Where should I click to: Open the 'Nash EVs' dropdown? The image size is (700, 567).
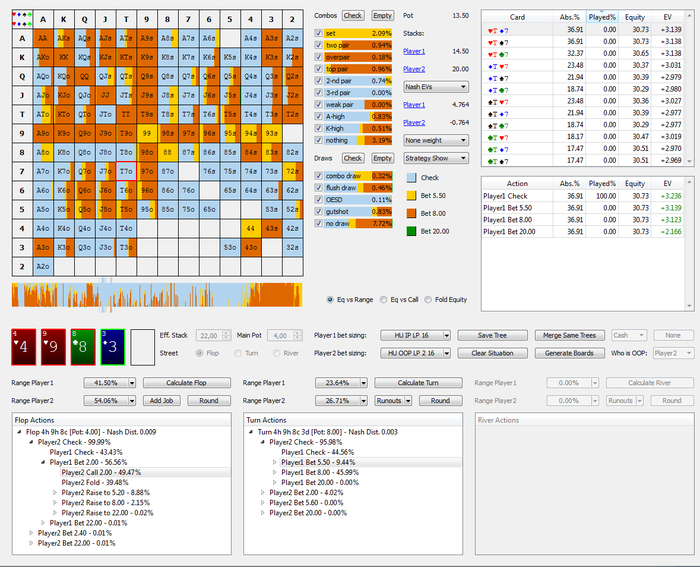pyautogui.click(x=436, y=87)
